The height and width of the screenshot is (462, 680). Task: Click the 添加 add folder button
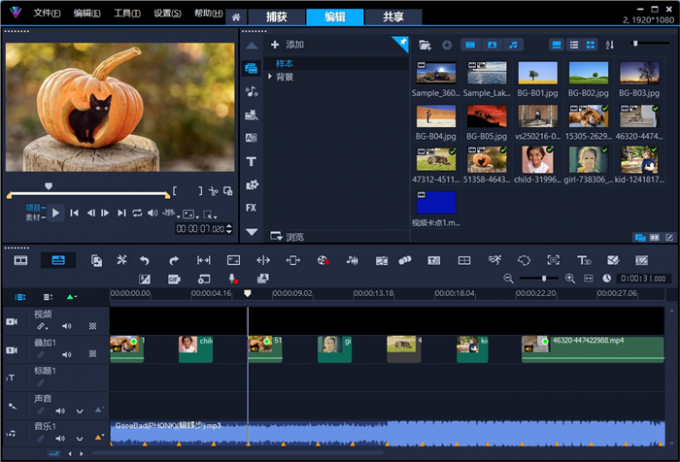287,45
